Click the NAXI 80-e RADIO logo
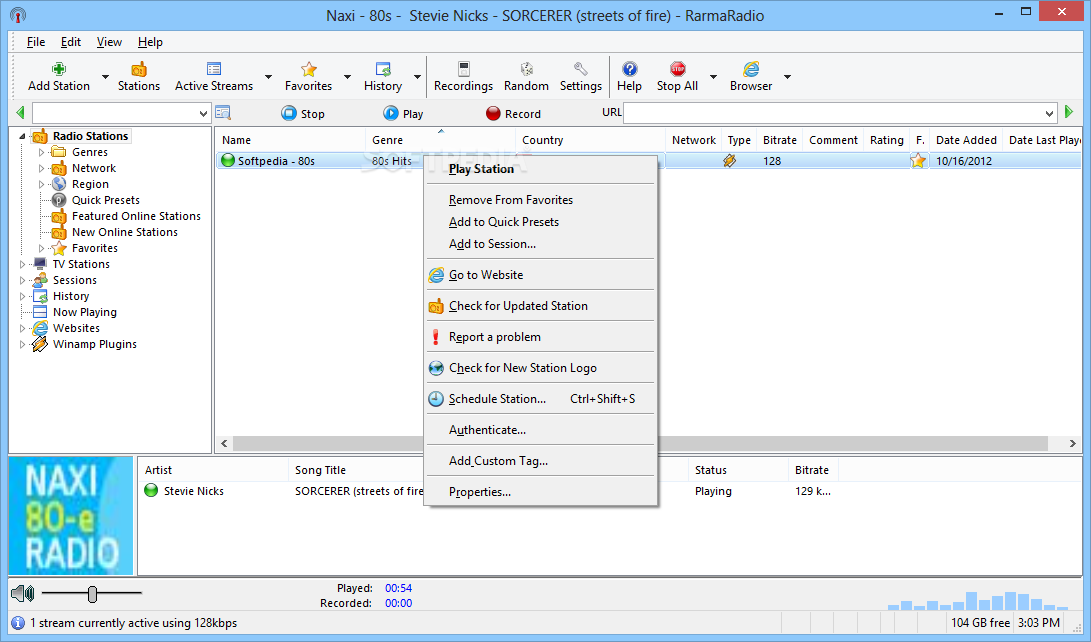This screenshot has height=642, width=1091. 71,515
